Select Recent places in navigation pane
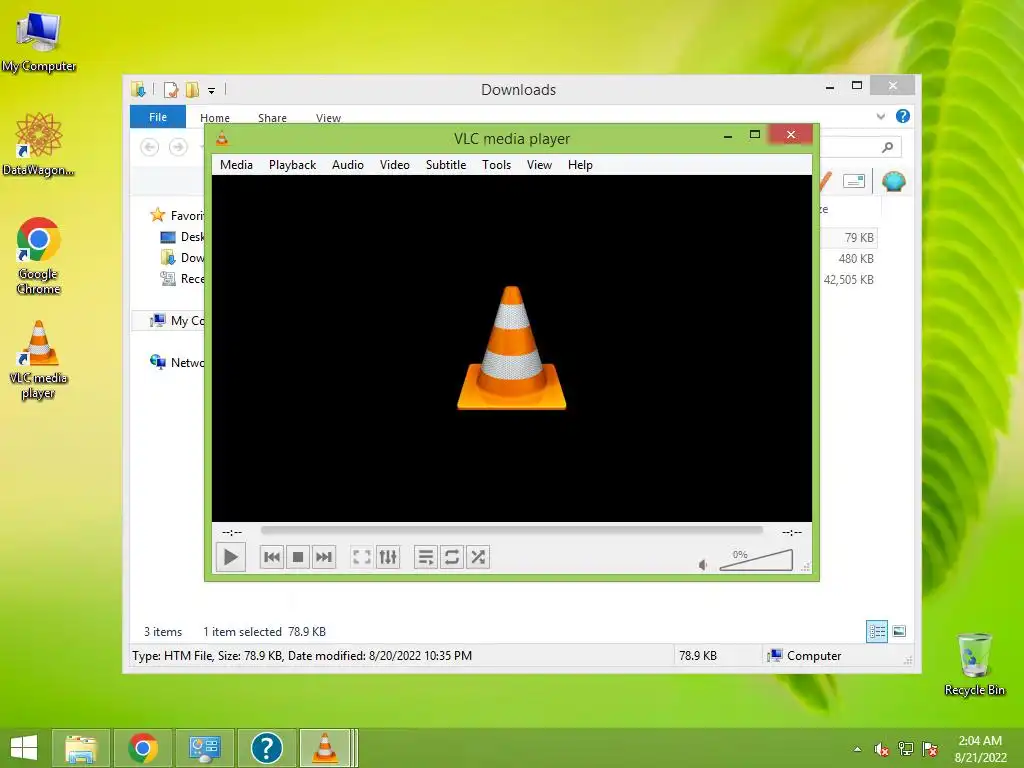 click(x=182, y=278)
